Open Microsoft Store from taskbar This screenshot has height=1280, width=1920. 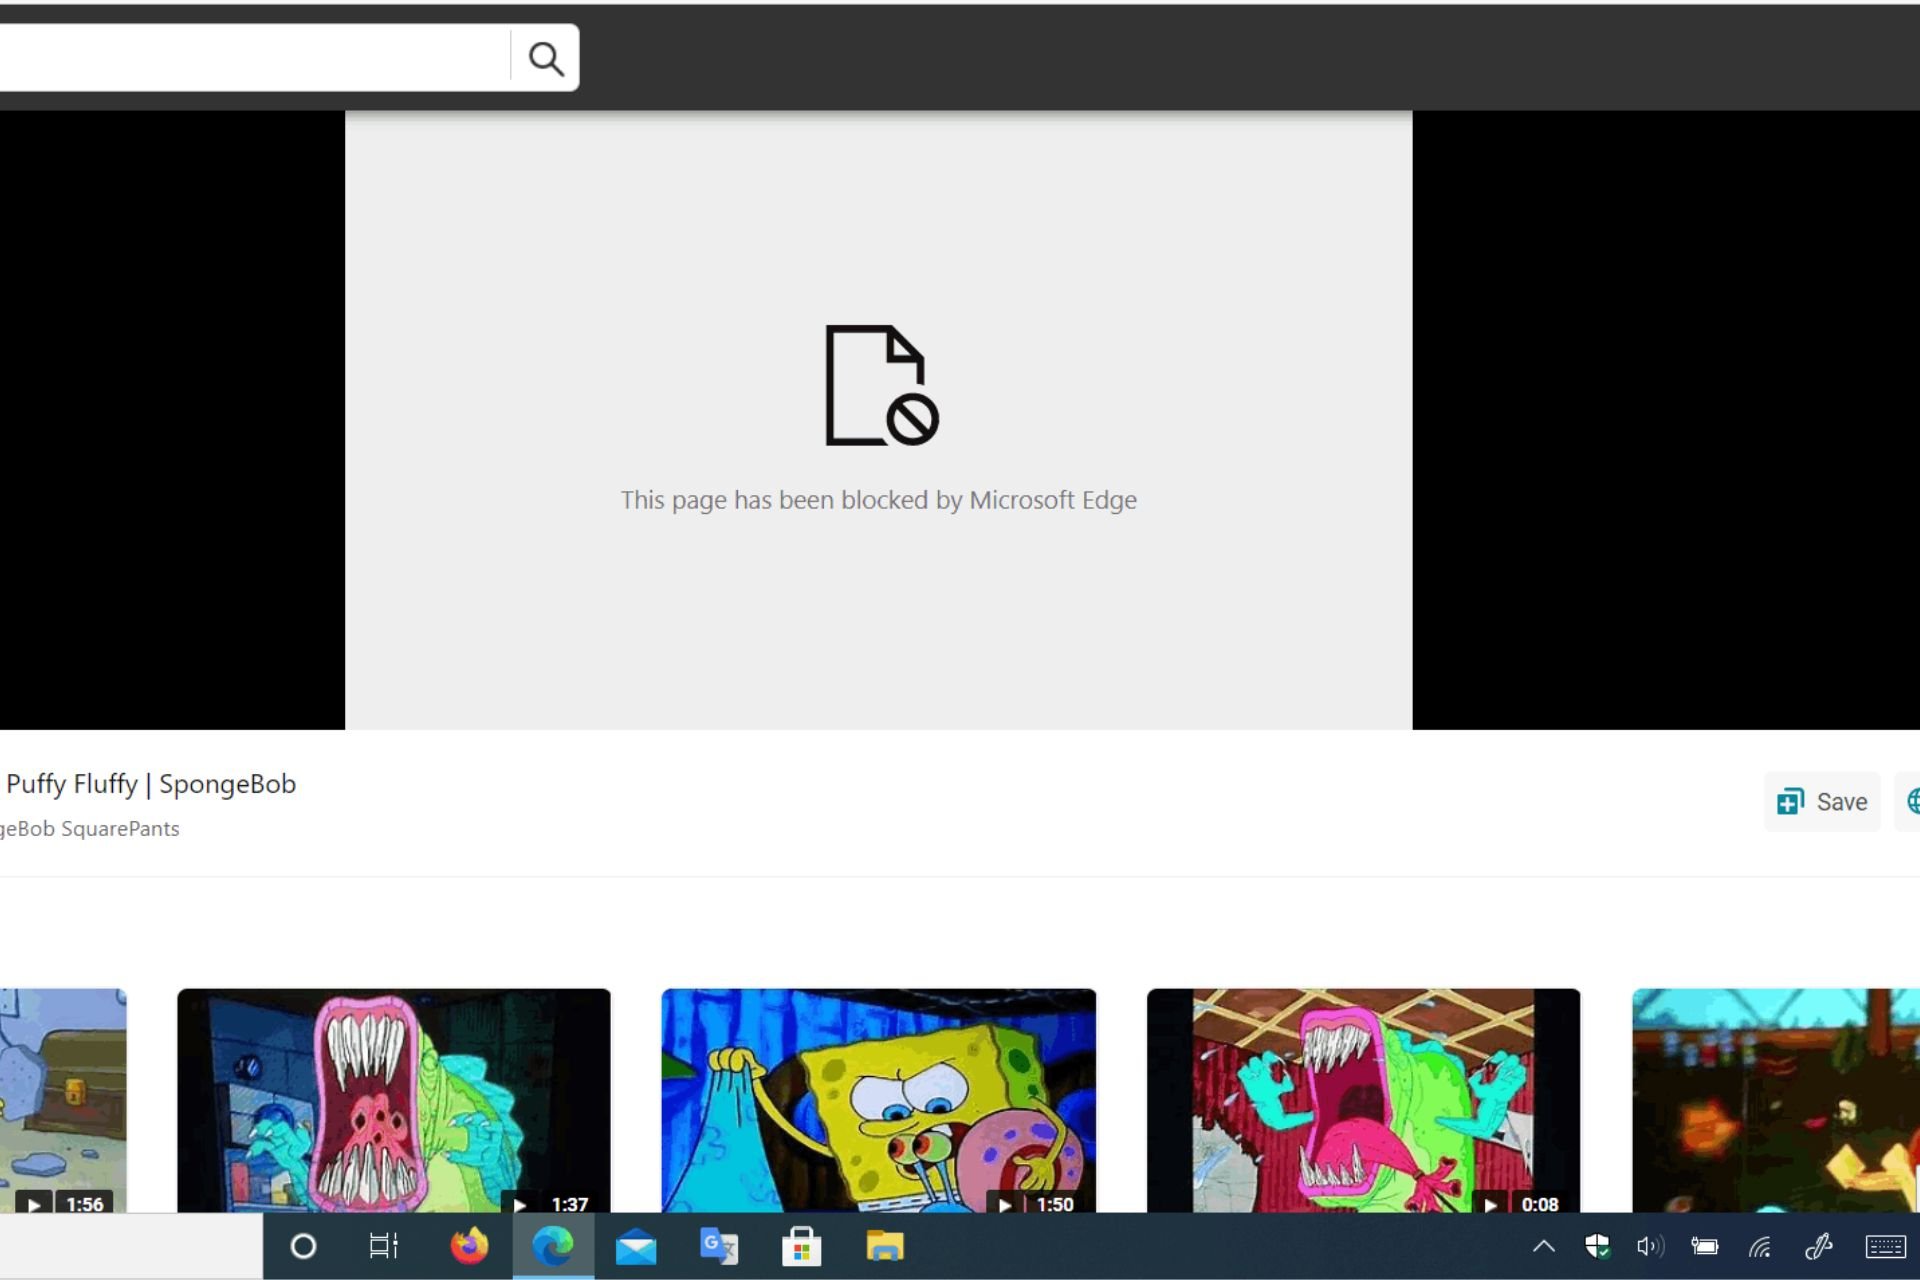point(801,1246)
